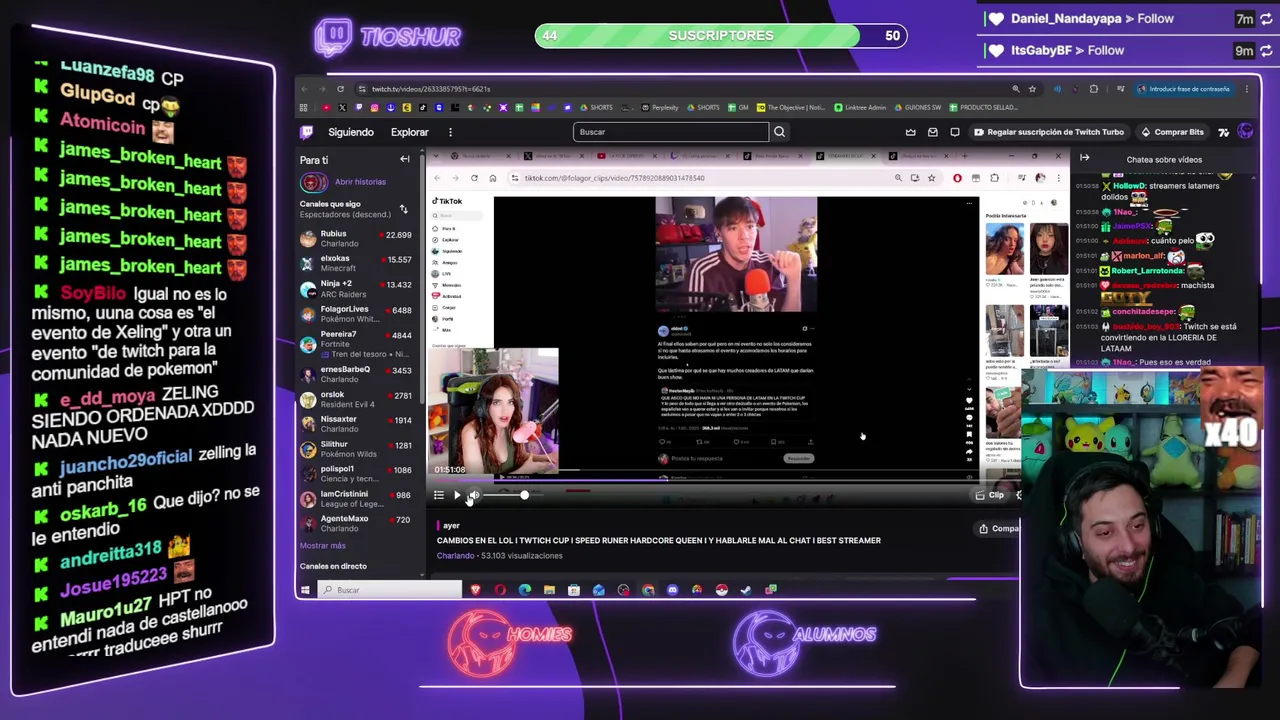Click the Comprar Bits button
Image resolution: width=1280 pixels, height=720 pixels.
click(x=1172, y=132)
